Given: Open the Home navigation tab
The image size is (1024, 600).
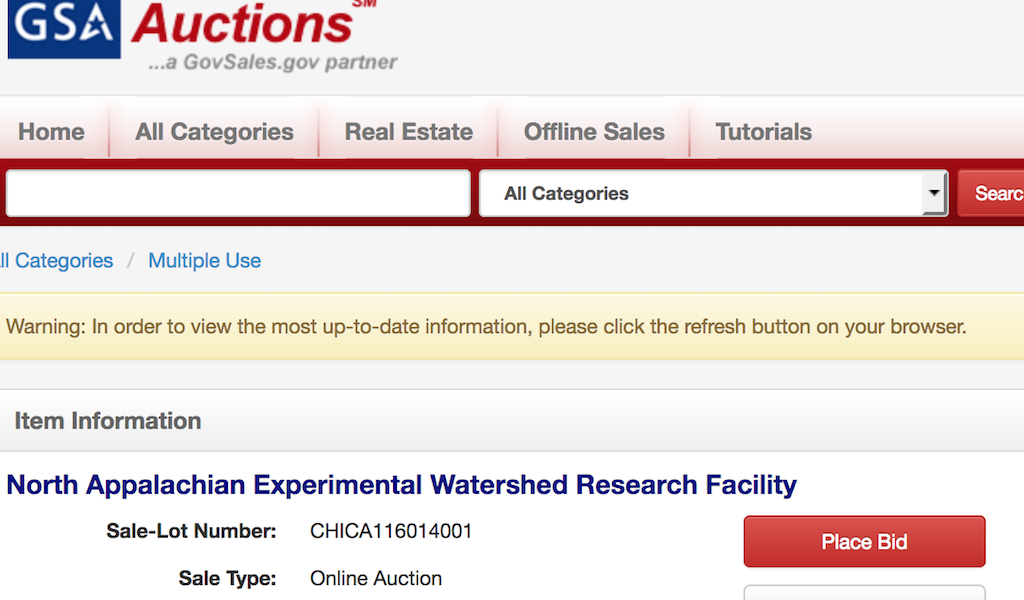Looking at the screenshot, I should [51, 132].
